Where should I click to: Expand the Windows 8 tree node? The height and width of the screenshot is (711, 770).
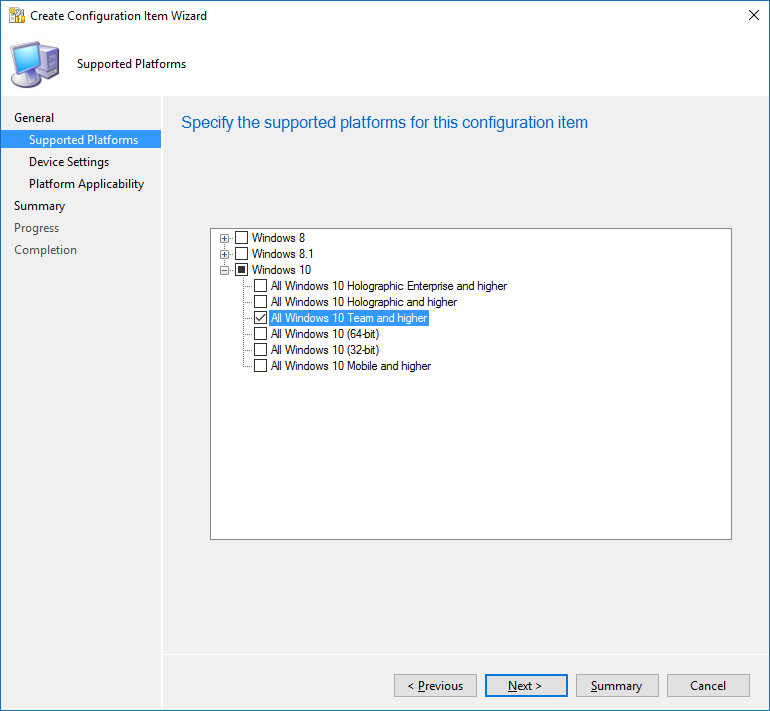click(x=224, y=238)
